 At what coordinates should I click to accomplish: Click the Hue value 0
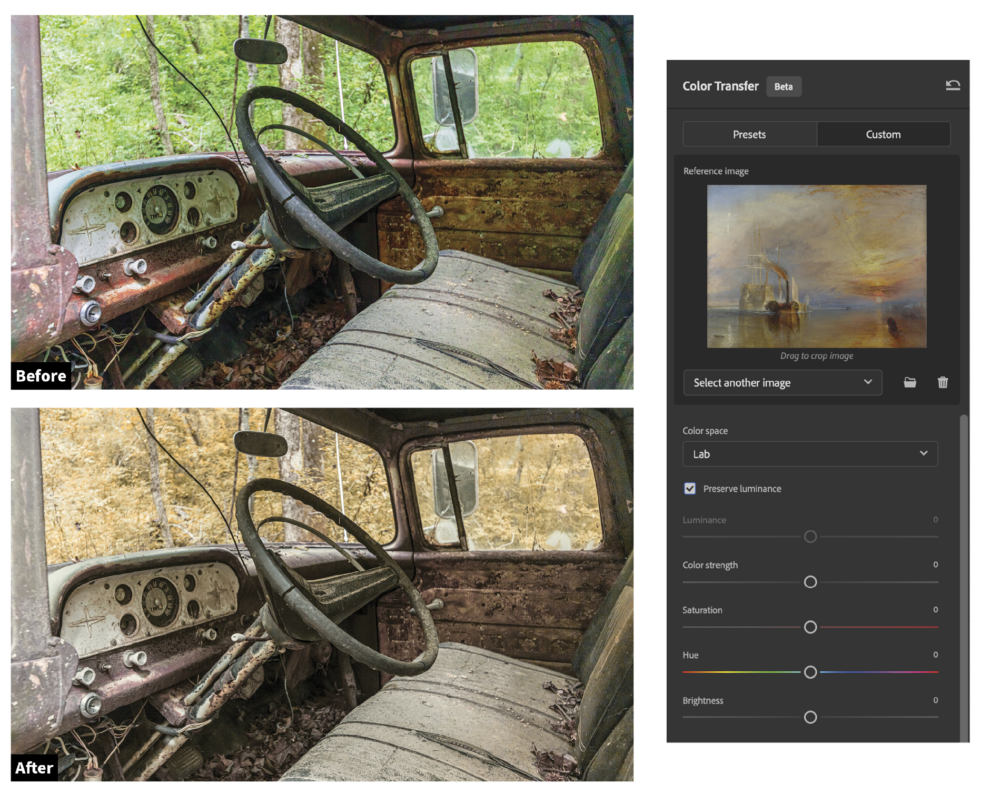tap(936, 655)
